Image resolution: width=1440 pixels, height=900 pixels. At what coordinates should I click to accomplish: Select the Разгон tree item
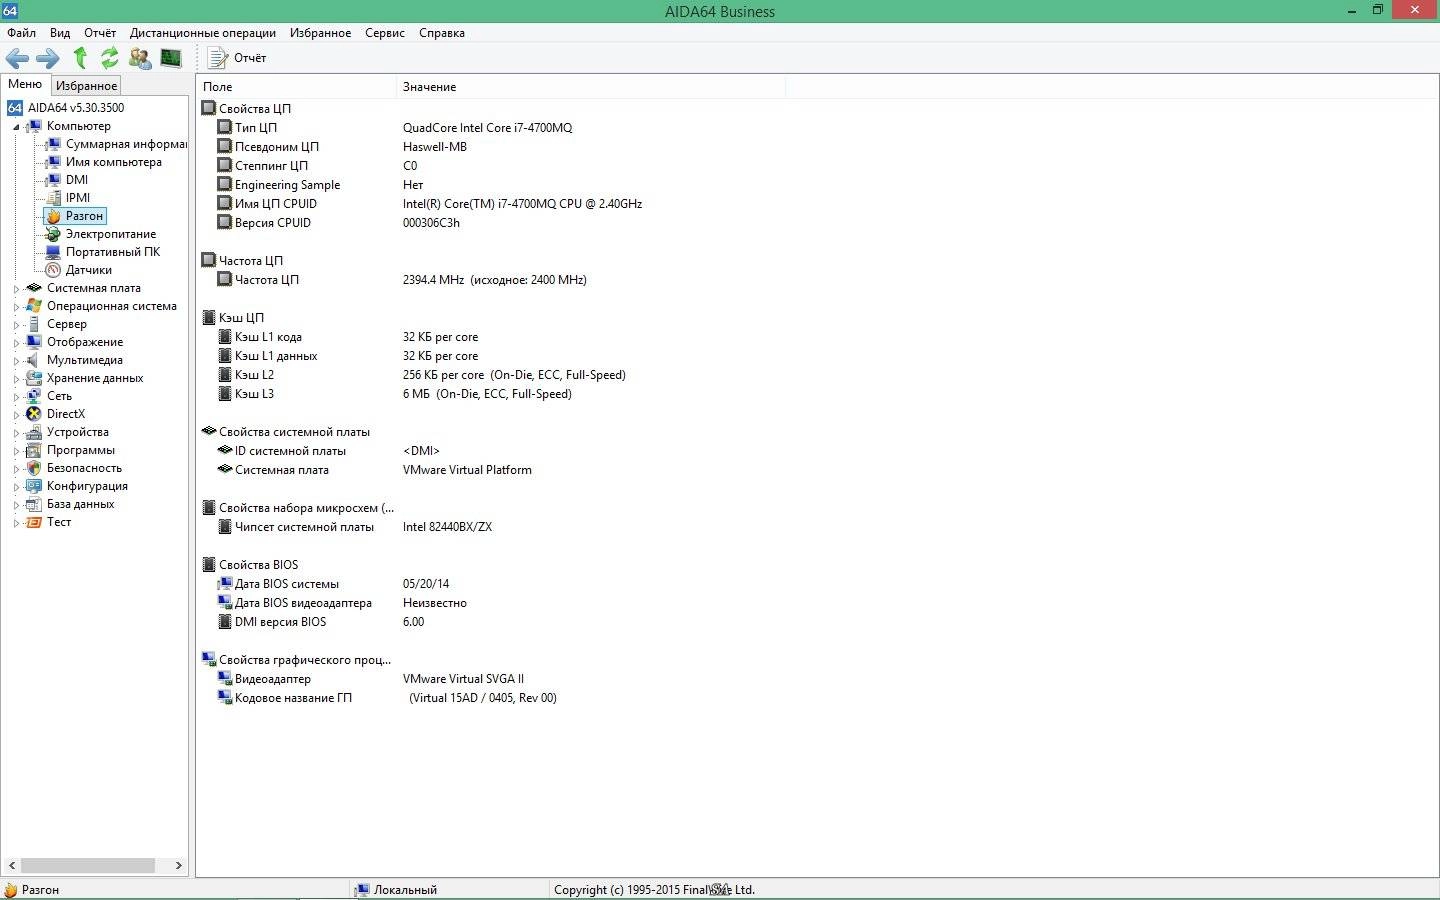(x=84, y=216)
